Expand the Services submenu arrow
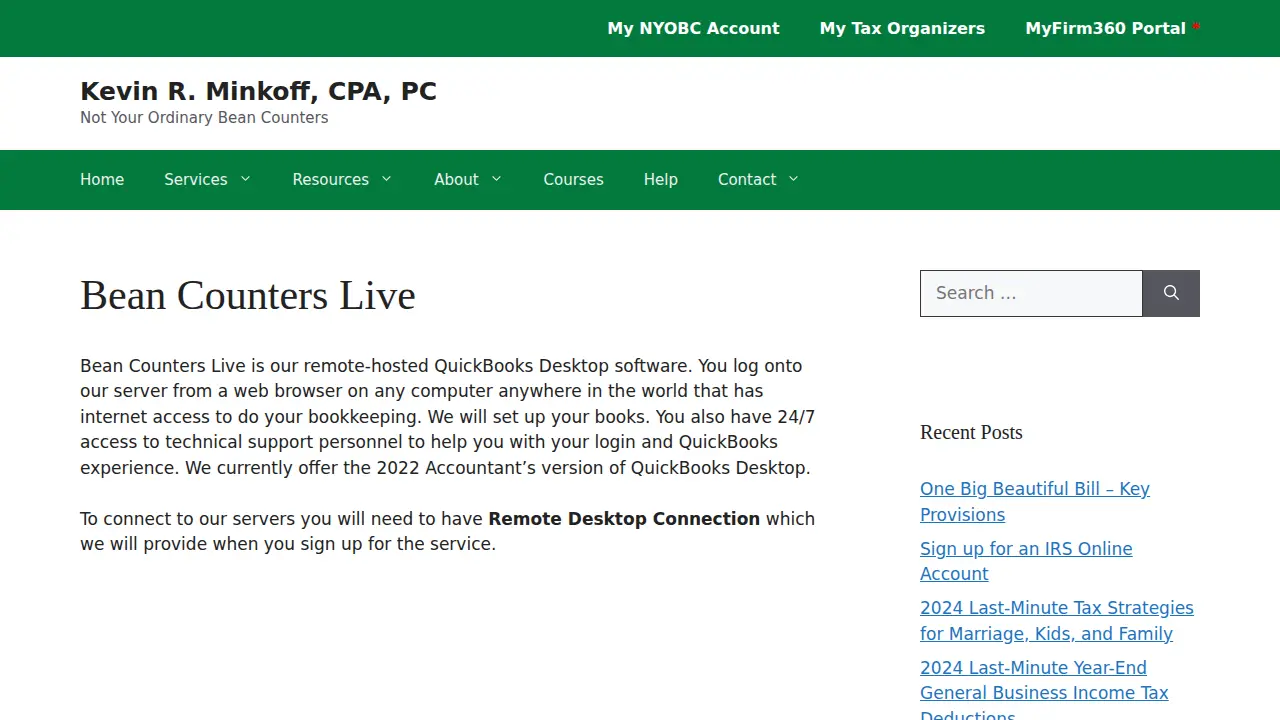 (245, 179)
